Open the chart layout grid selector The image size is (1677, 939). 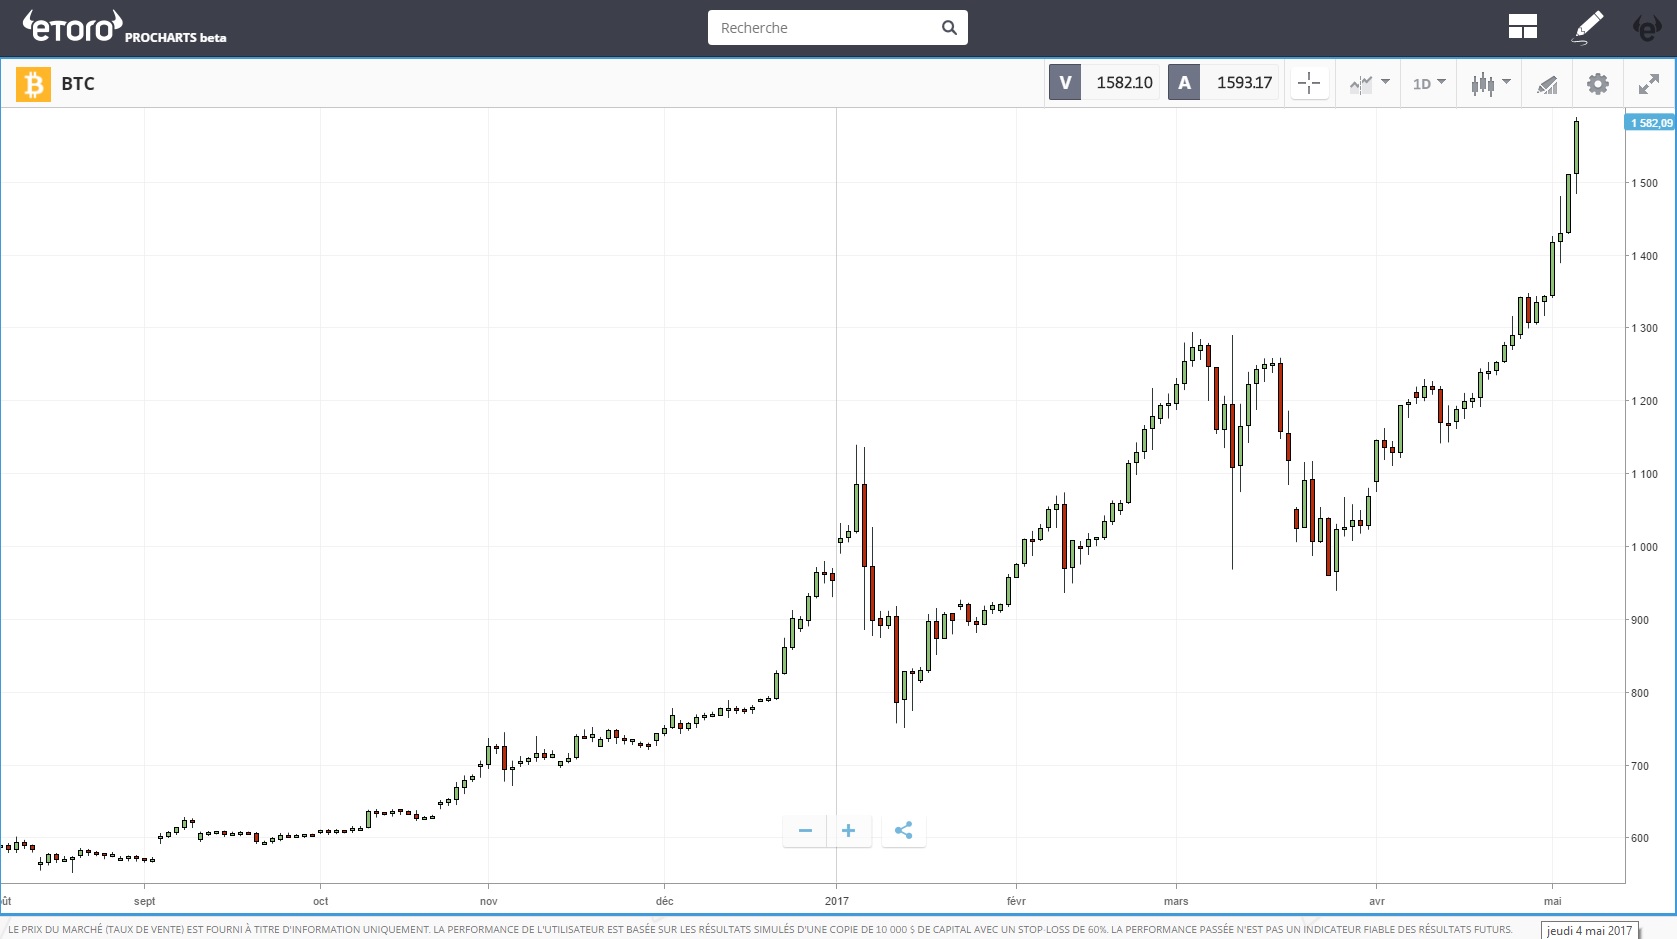1522,27
